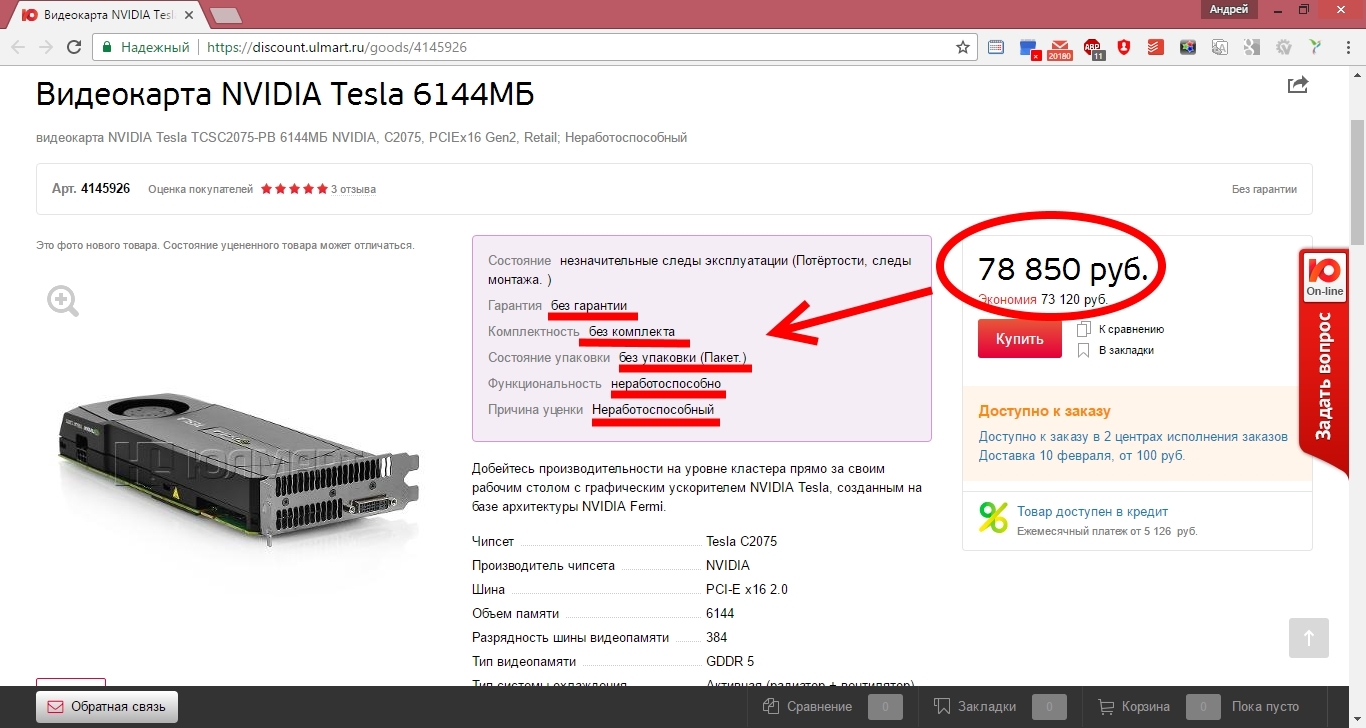Open a new tab
The width and height of the screenshot is (1366, 728).
pos(226,15)
